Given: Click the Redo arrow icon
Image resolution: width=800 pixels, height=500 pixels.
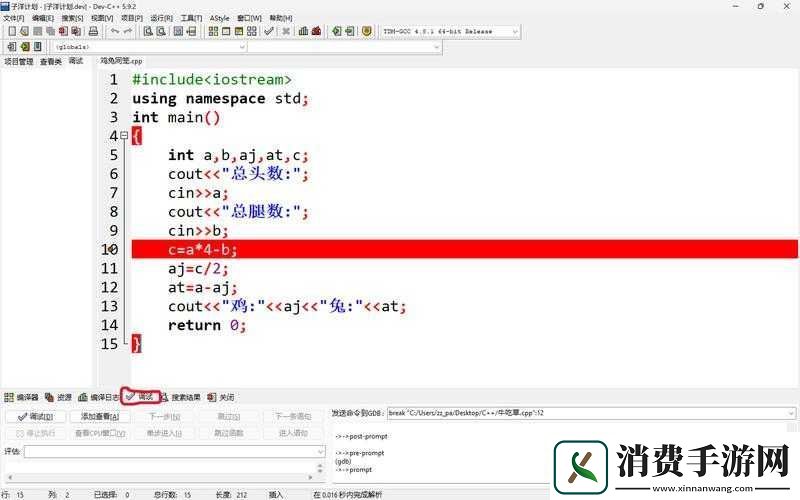Looking at the screenshot, I should tap(128, 31).
